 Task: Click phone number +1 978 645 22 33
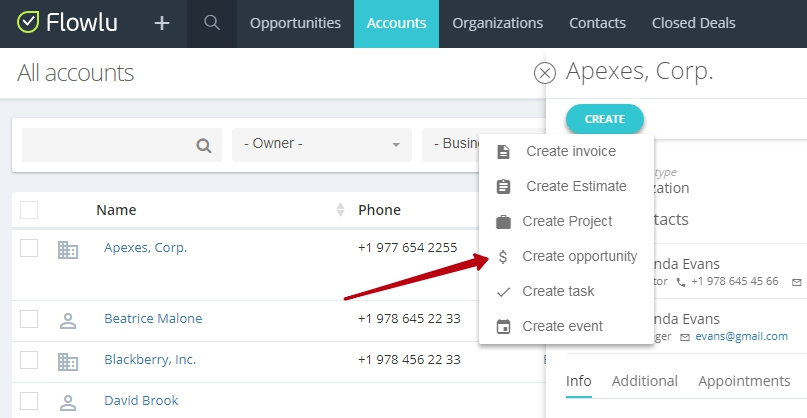click(409, 319)
